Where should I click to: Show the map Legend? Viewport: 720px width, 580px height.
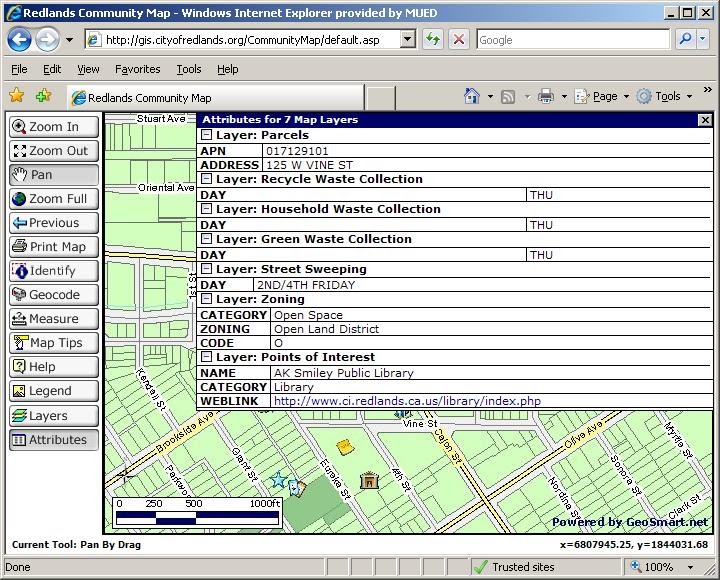click(54, 391)
